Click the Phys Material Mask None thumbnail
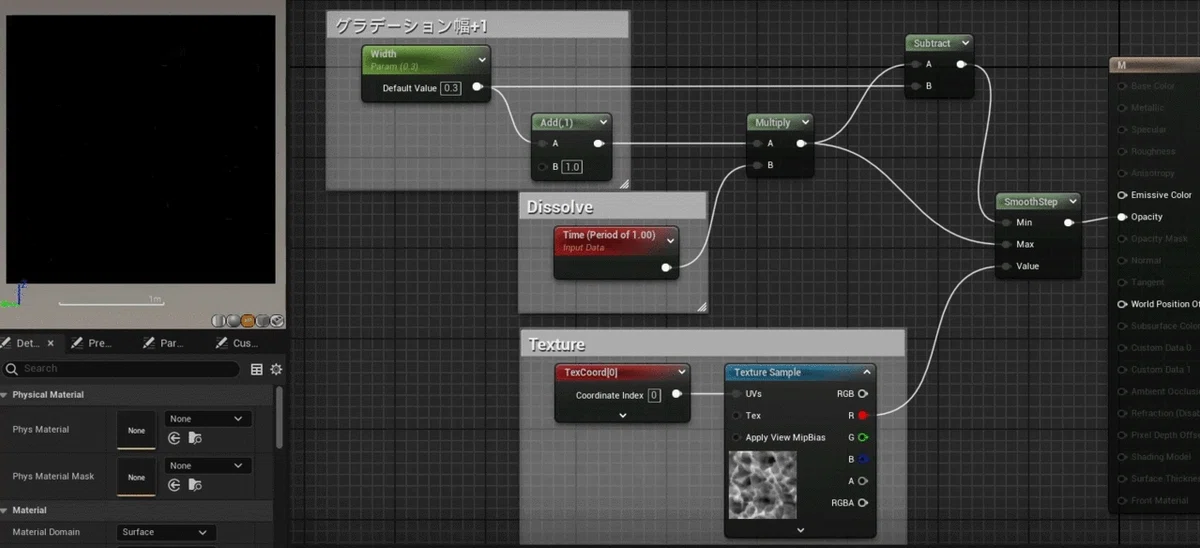This screenshot has width=1200, height=548. click(136, 477)
